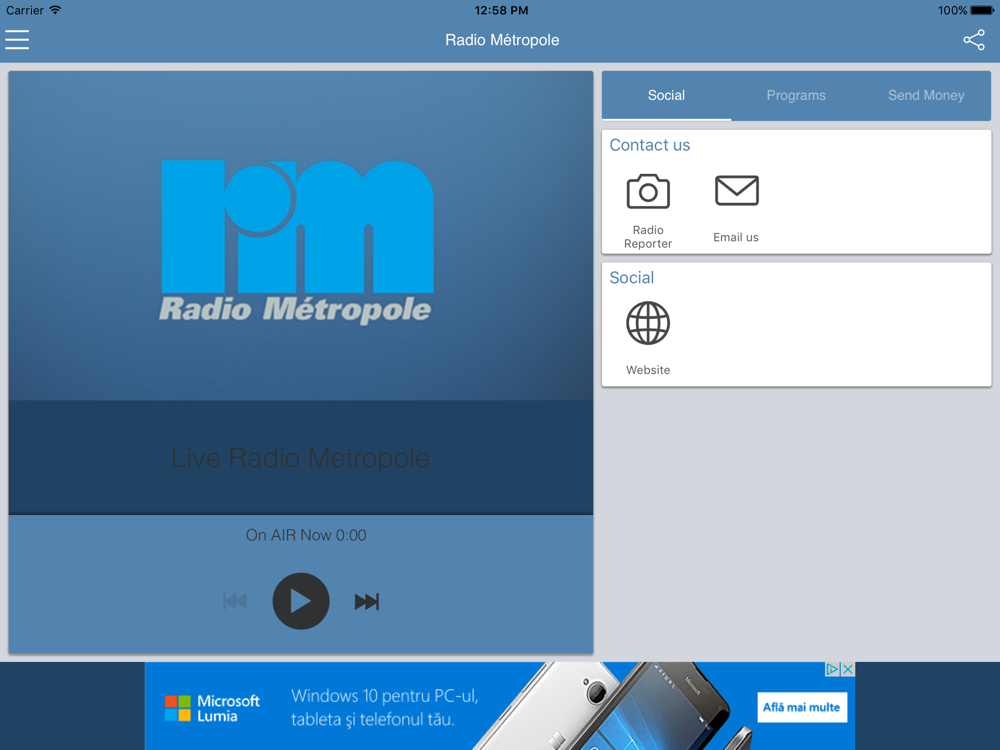Tap the battery indicator in status bar
Viewport: 1000px width, 750px height.
pos(981,11)
